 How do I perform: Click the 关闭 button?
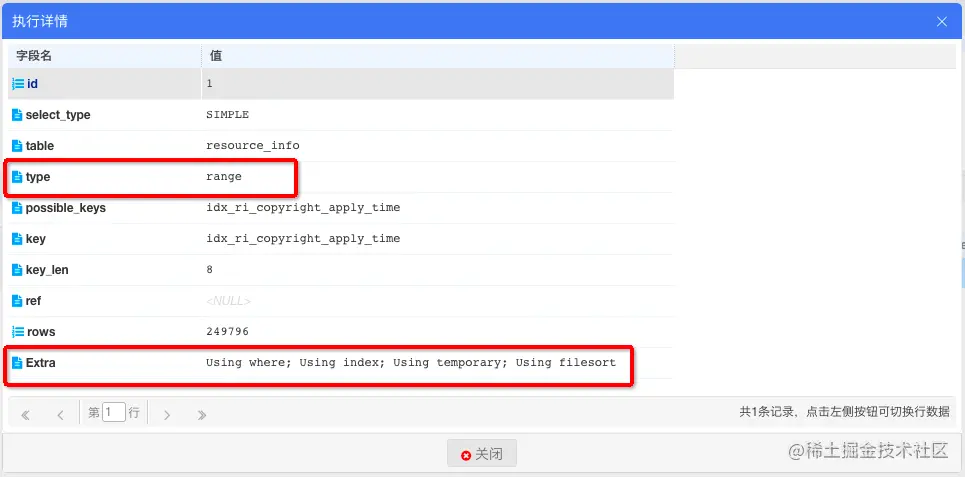(x=482, y=454)
